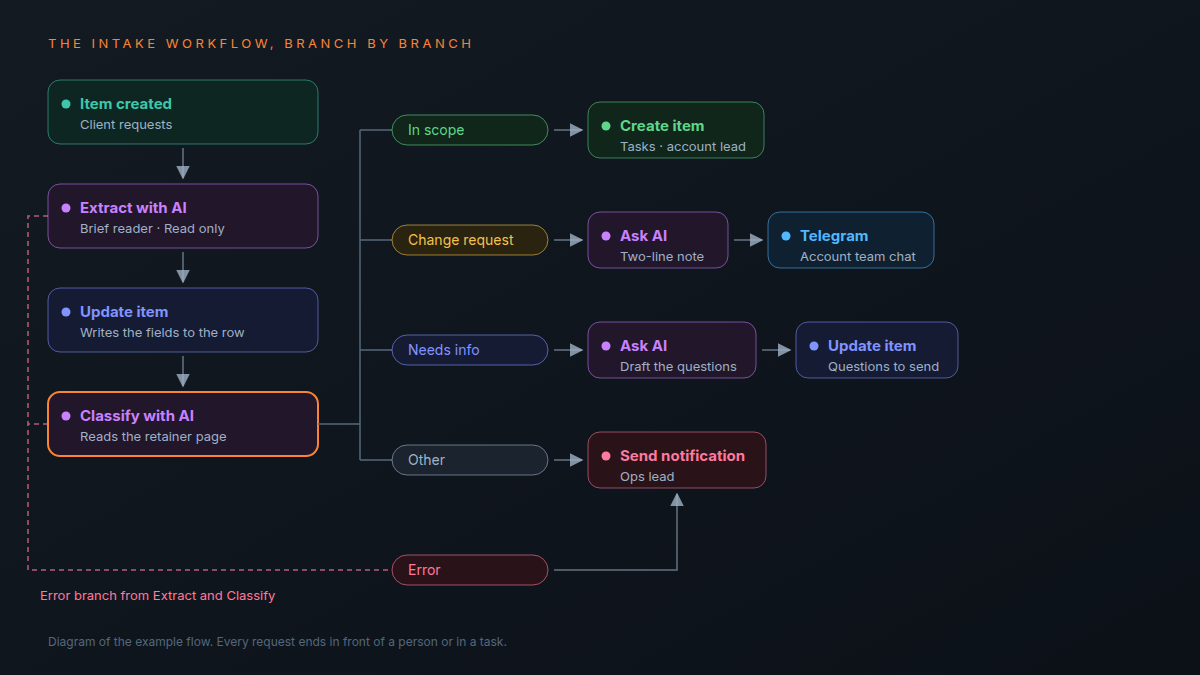Click the pink dot on Send notification

point(606,456)
